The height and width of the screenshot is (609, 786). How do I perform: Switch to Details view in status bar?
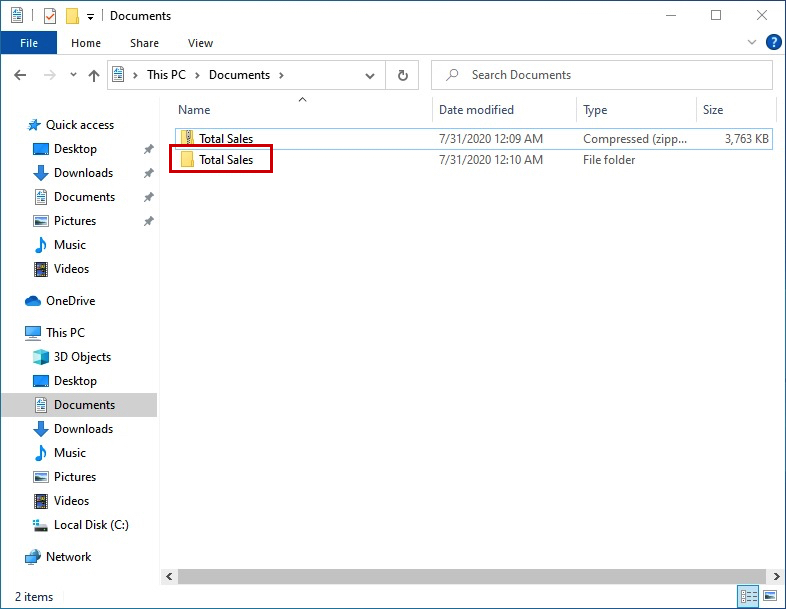pos(749,596)
